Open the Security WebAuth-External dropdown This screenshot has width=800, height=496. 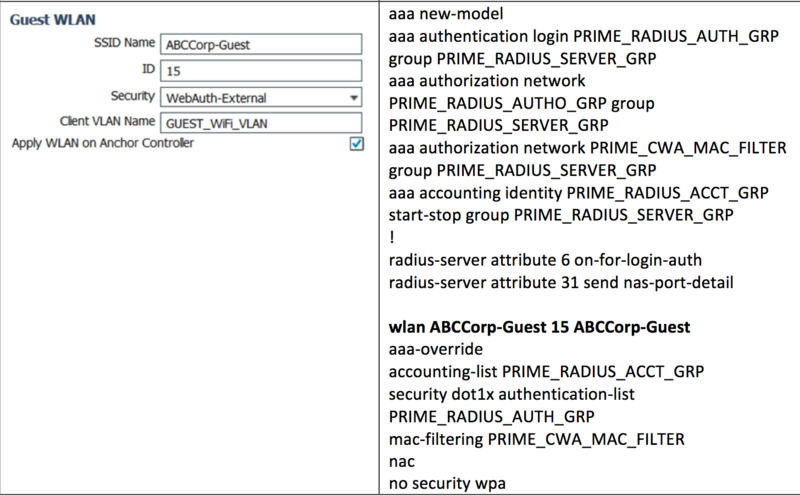(260, 97)
